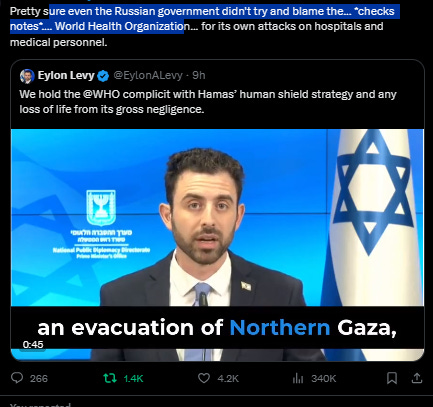Click the 340K views count

point(323,379)
